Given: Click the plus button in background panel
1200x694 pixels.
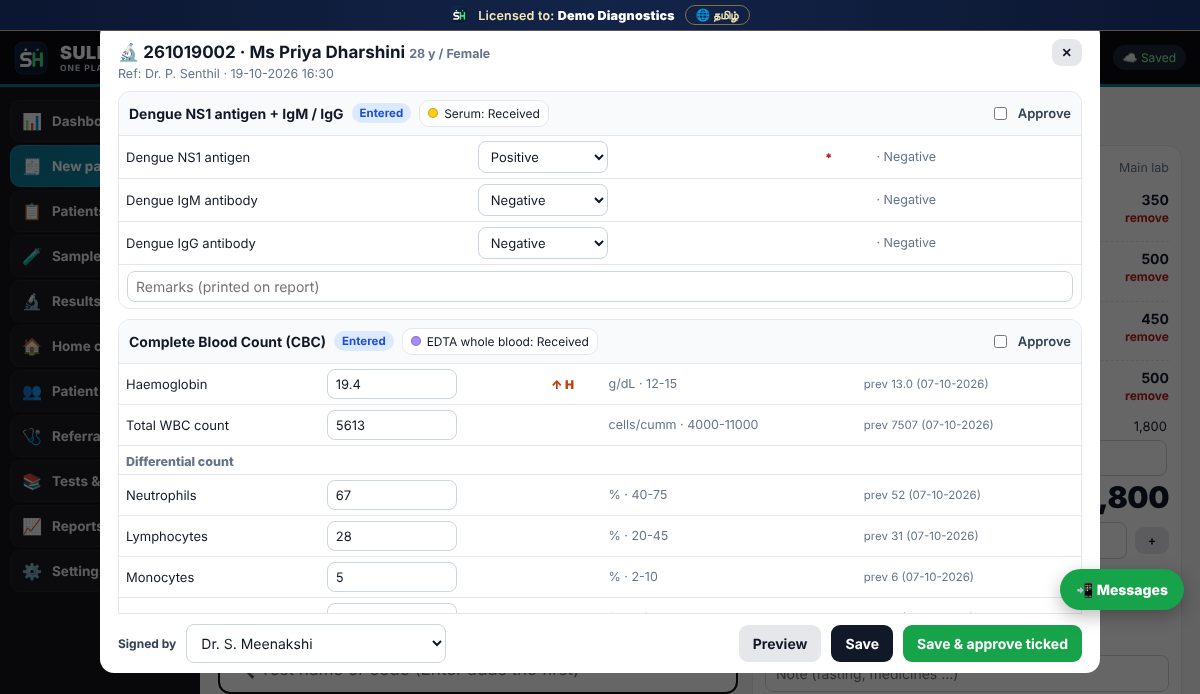Looking at the screenshot, I should [x=1151, y=541].
